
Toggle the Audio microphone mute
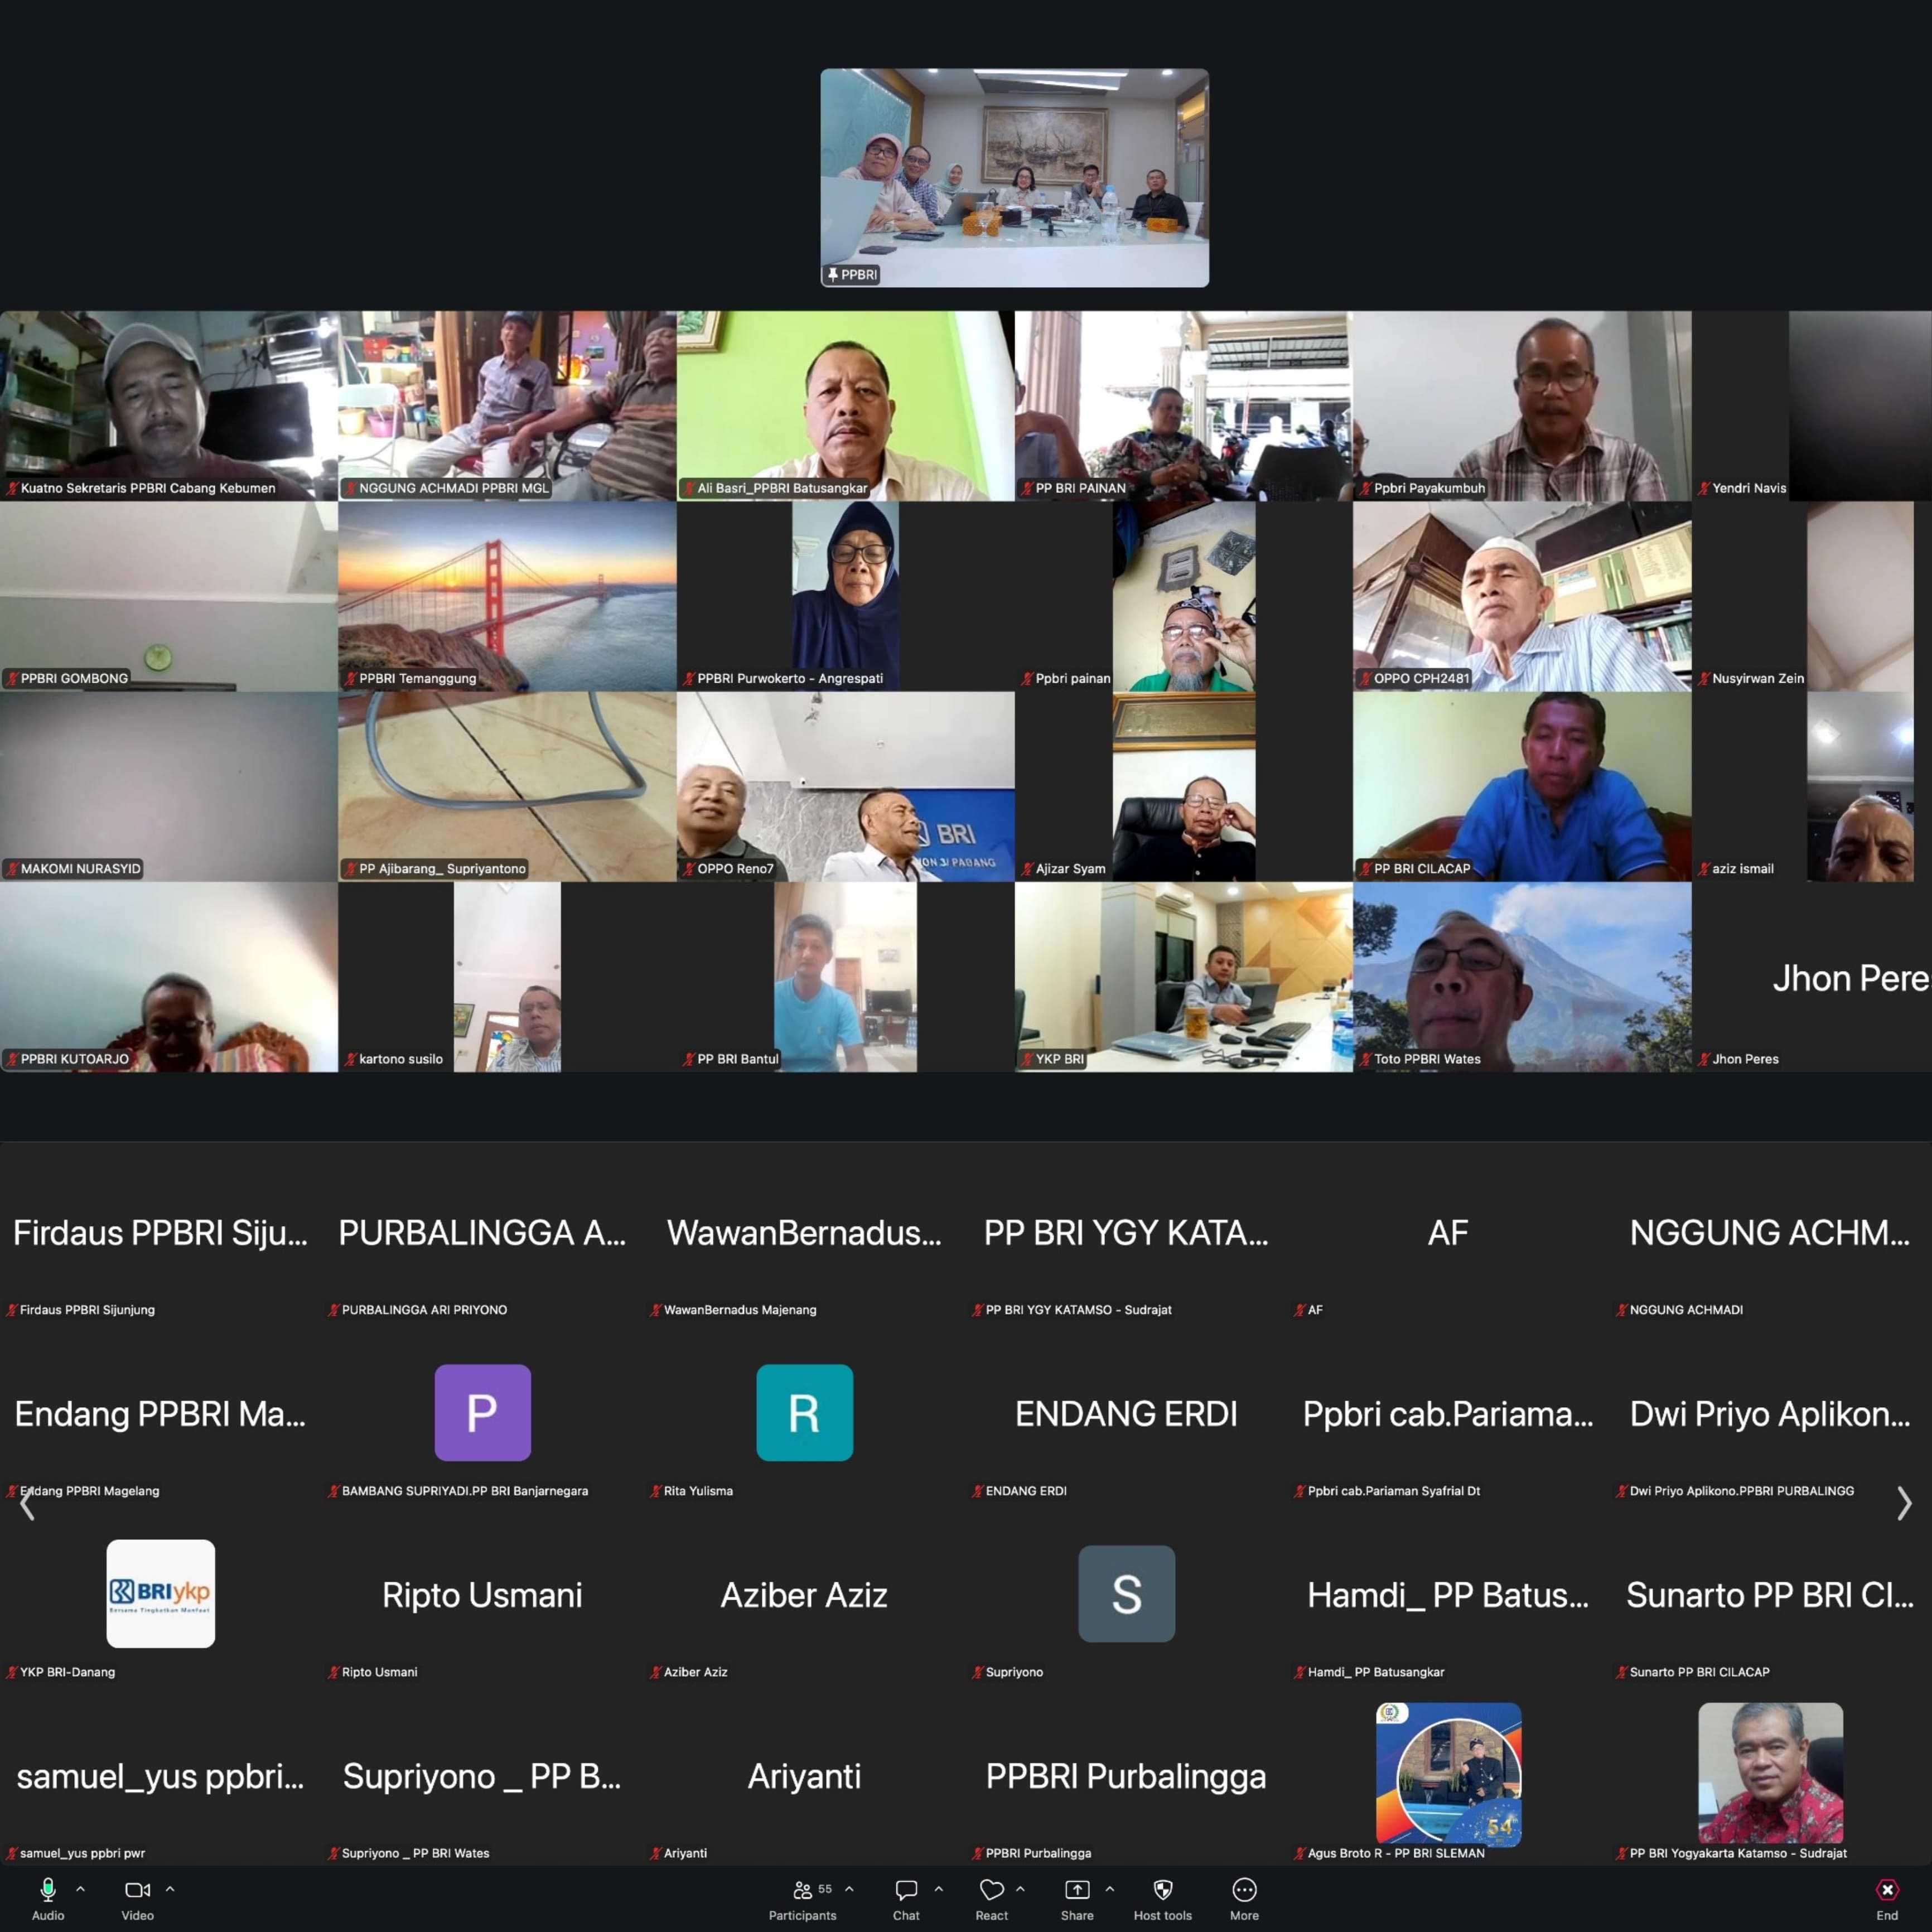coord(47,1889)
